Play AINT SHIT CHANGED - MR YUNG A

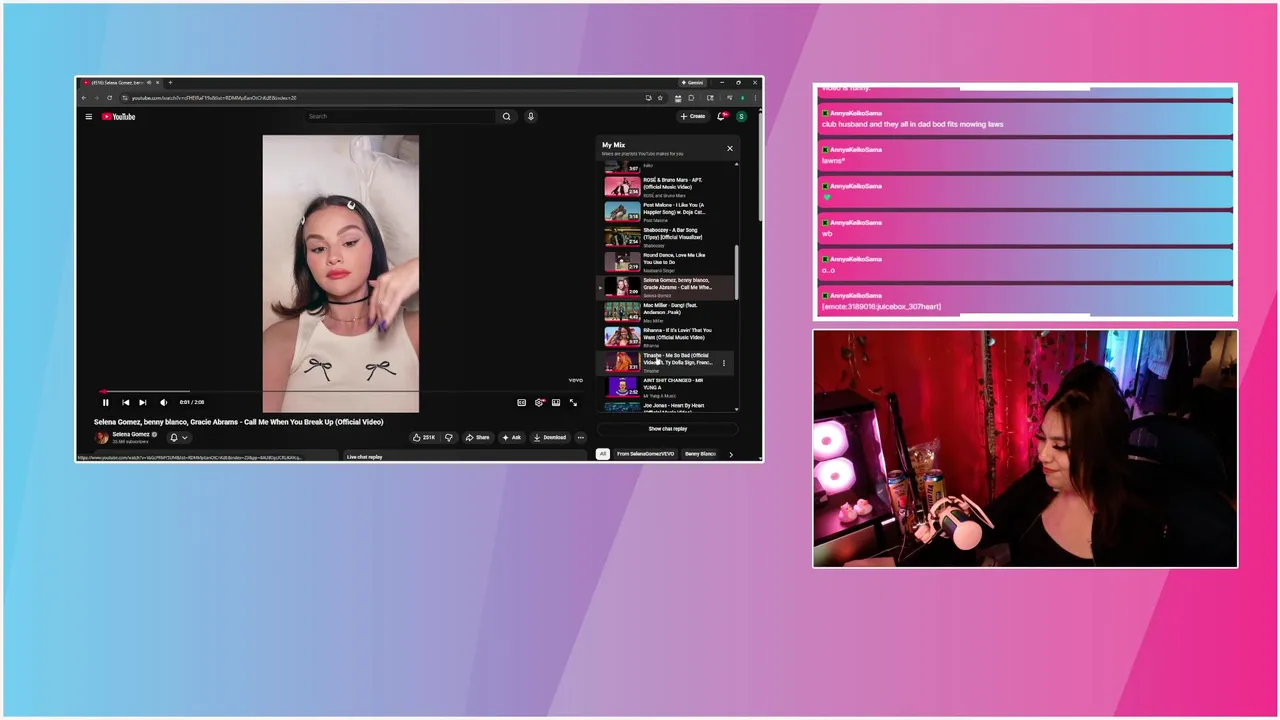point(667,387)
